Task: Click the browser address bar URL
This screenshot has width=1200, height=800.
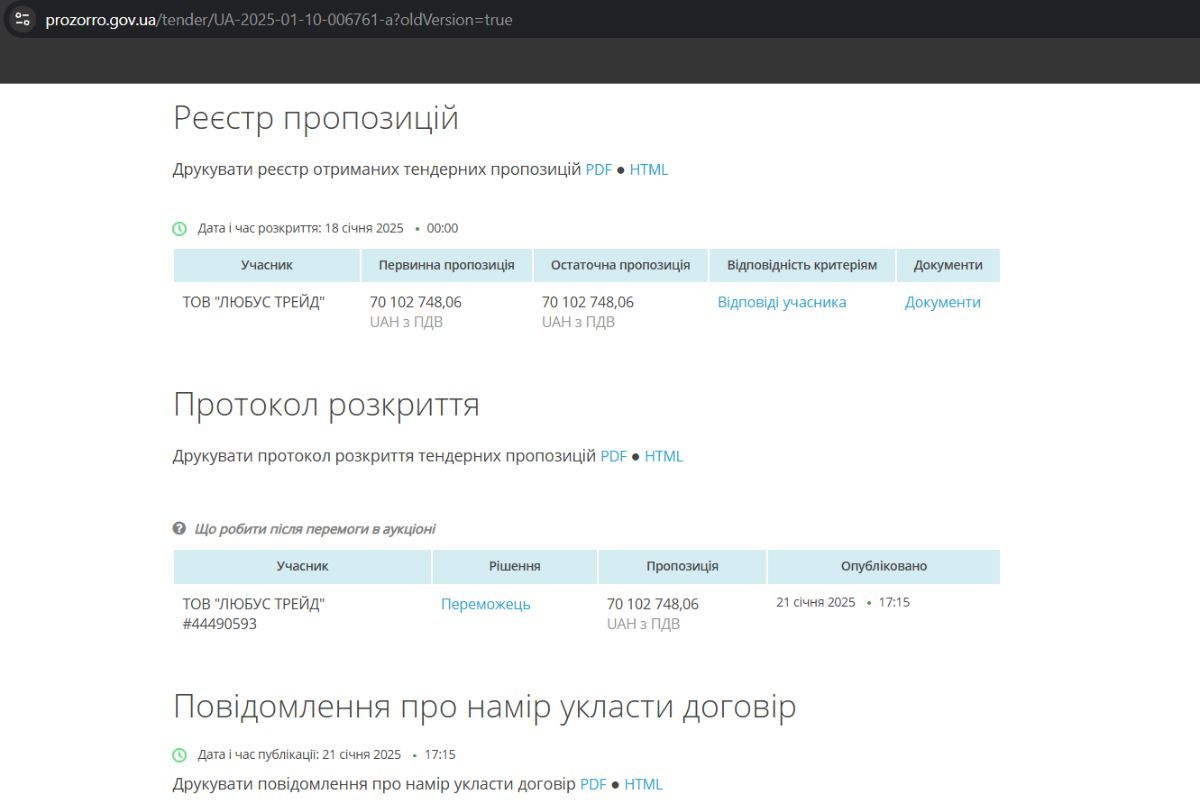Action: pyautogui.click(x=280, y=19)
